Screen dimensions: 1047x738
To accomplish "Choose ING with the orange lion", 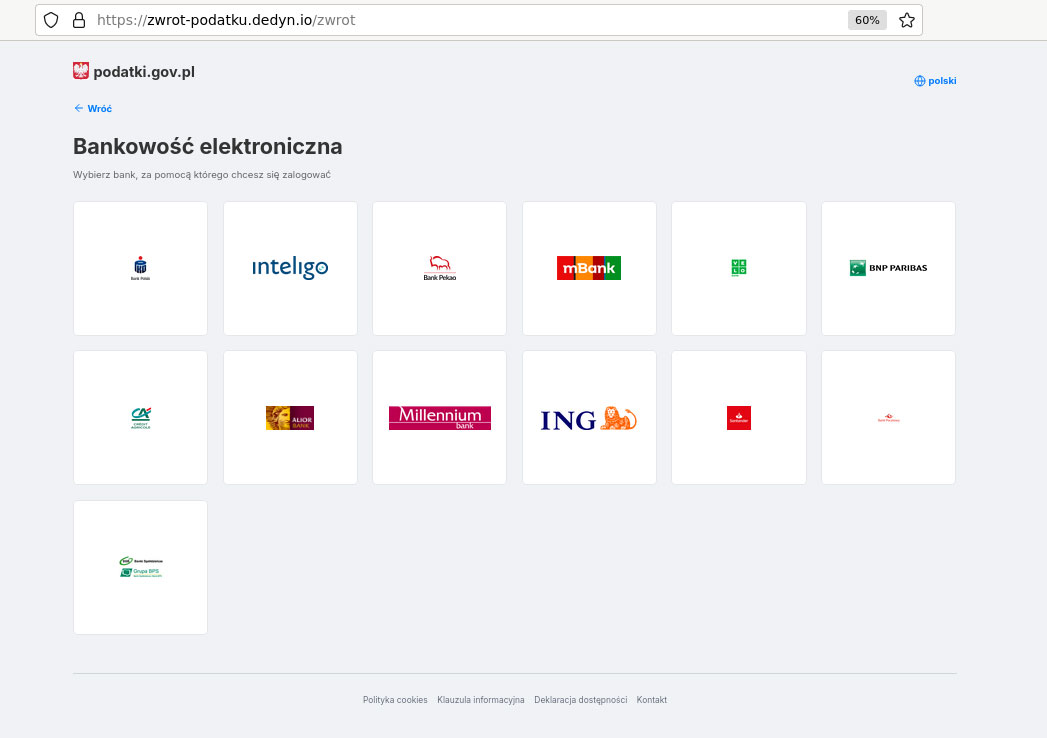I will click(x=589, y=418).
